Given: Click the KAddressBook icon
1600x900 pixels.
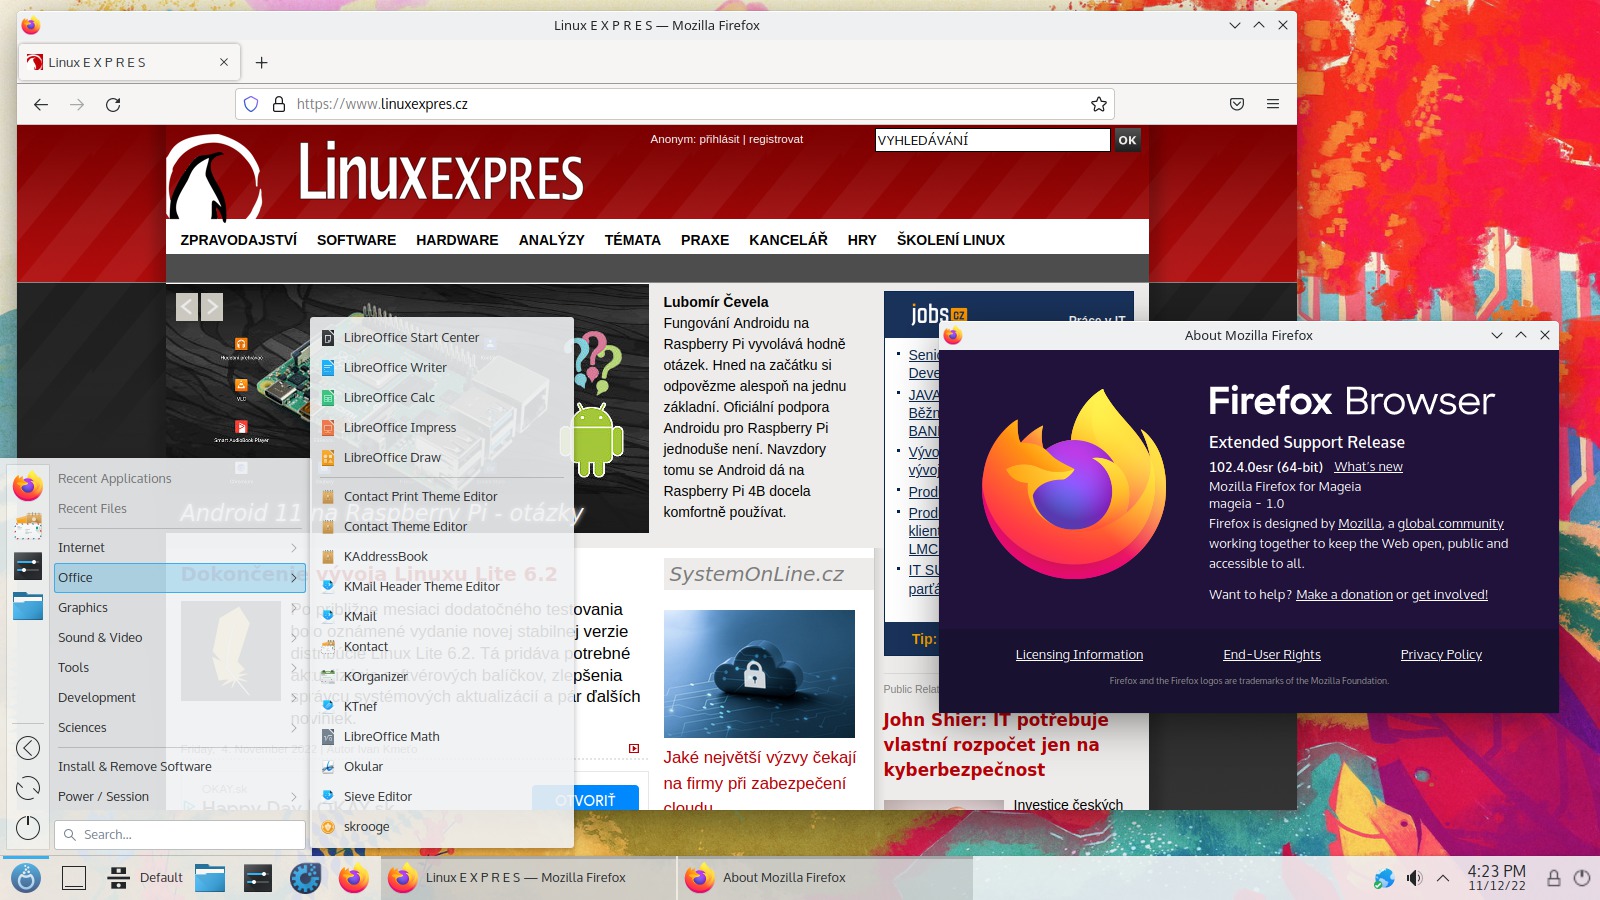Looking at the screenshot, I should (x=328, y=557).
